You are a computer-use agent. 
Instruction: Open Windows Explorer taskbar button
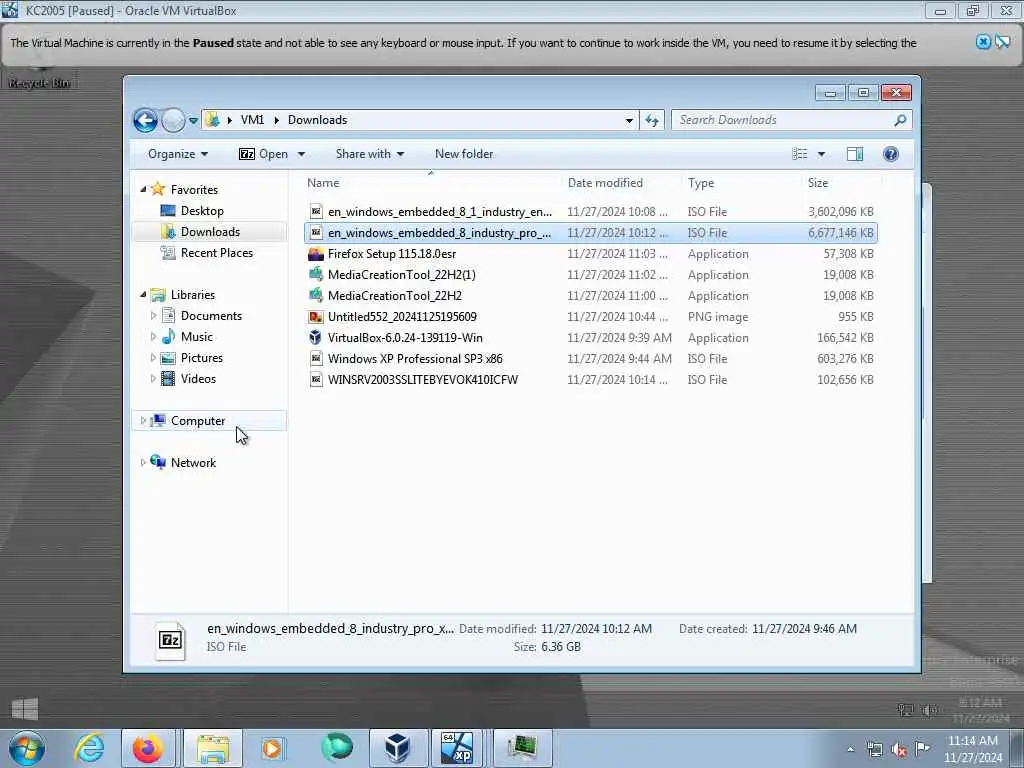(213, 748)
